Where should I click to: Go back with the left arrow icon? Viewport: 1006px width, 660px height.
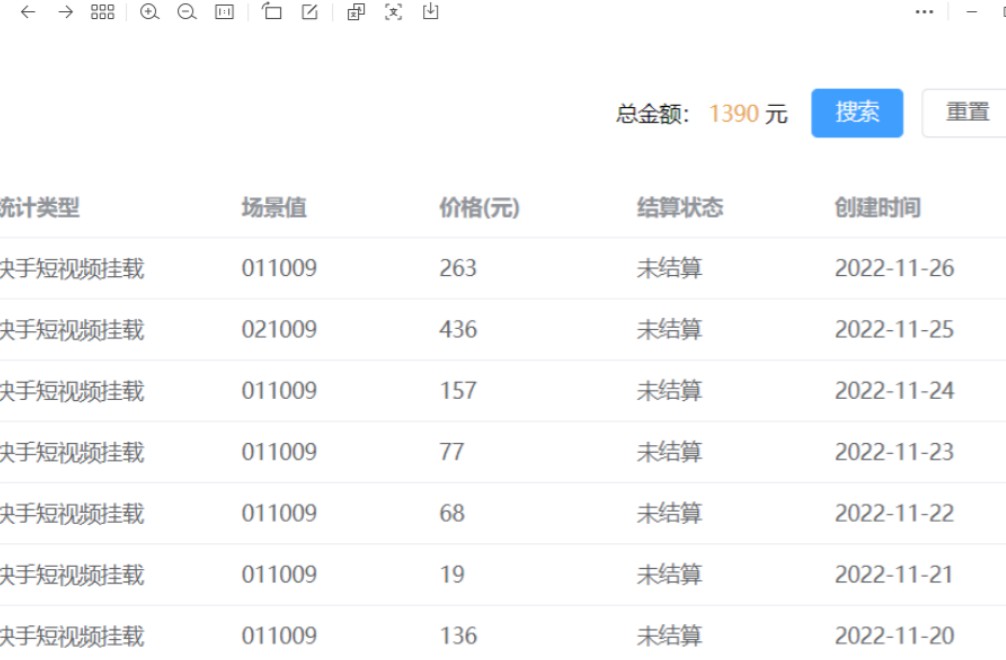tap(28, 12)
